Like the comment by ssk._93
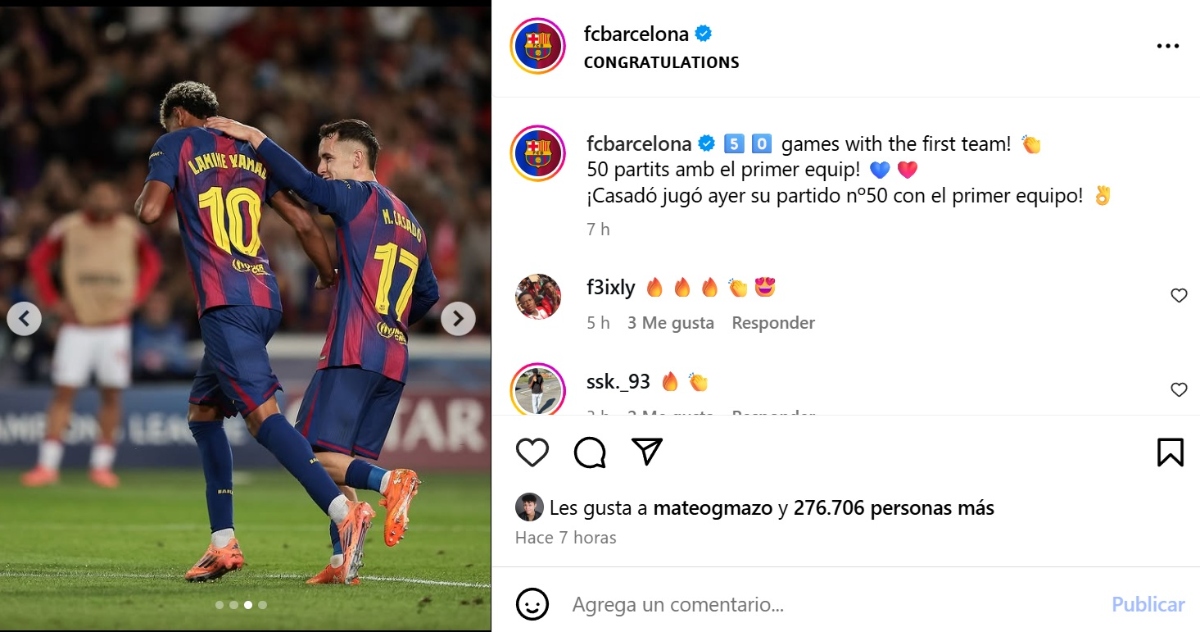This screenshot has width=1200, height=632. pos(1179,389)
